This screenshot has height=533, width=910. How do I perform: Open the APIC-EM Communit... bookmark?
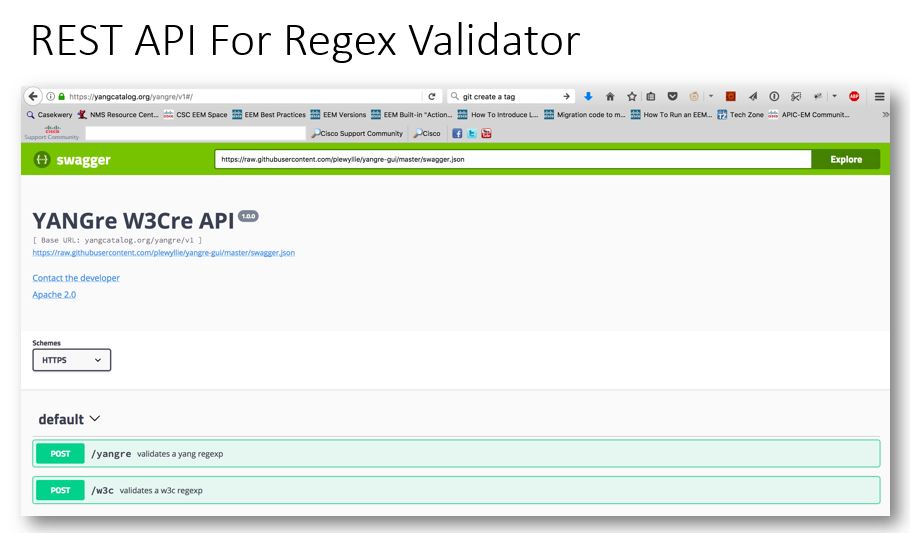pos(809,115)
